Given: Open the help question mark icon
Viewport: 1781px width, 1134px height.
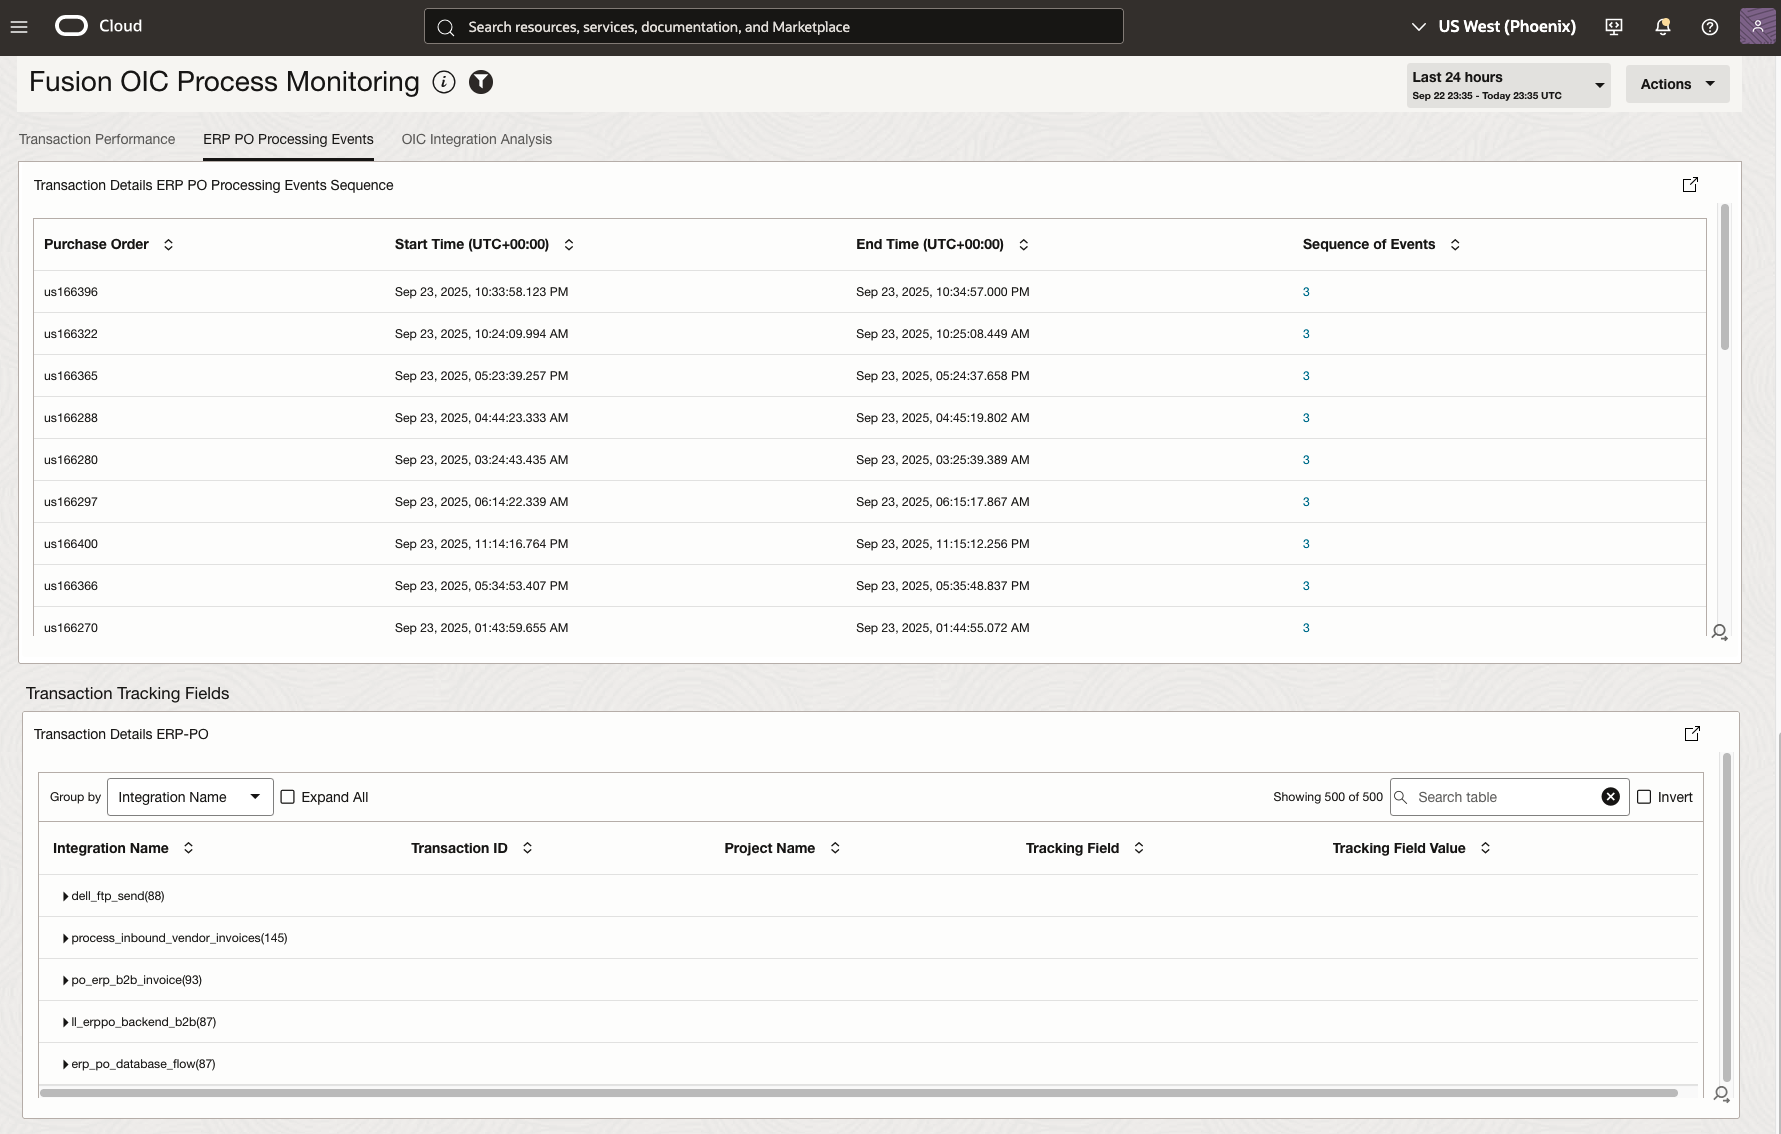Looking at the screenshot, I should coord(1709,27).
